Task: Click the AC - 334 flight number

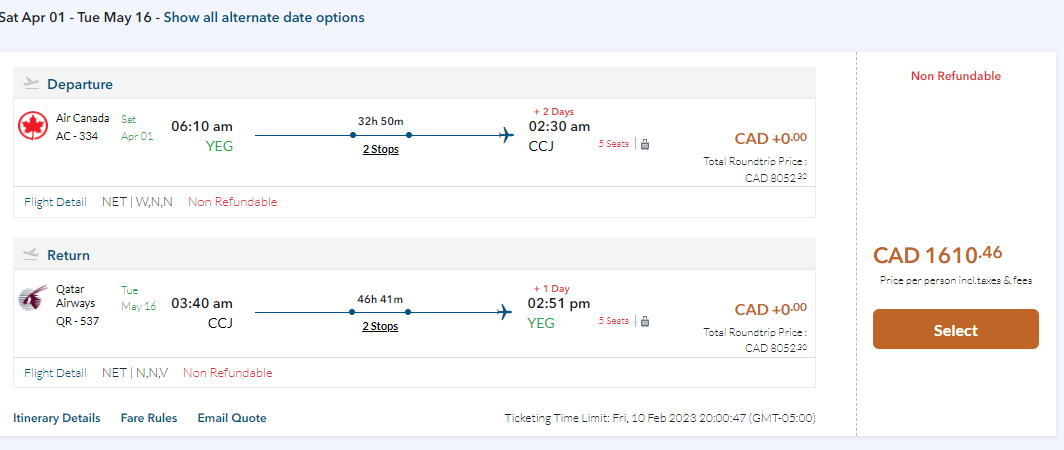Action: tap(78, 136)
